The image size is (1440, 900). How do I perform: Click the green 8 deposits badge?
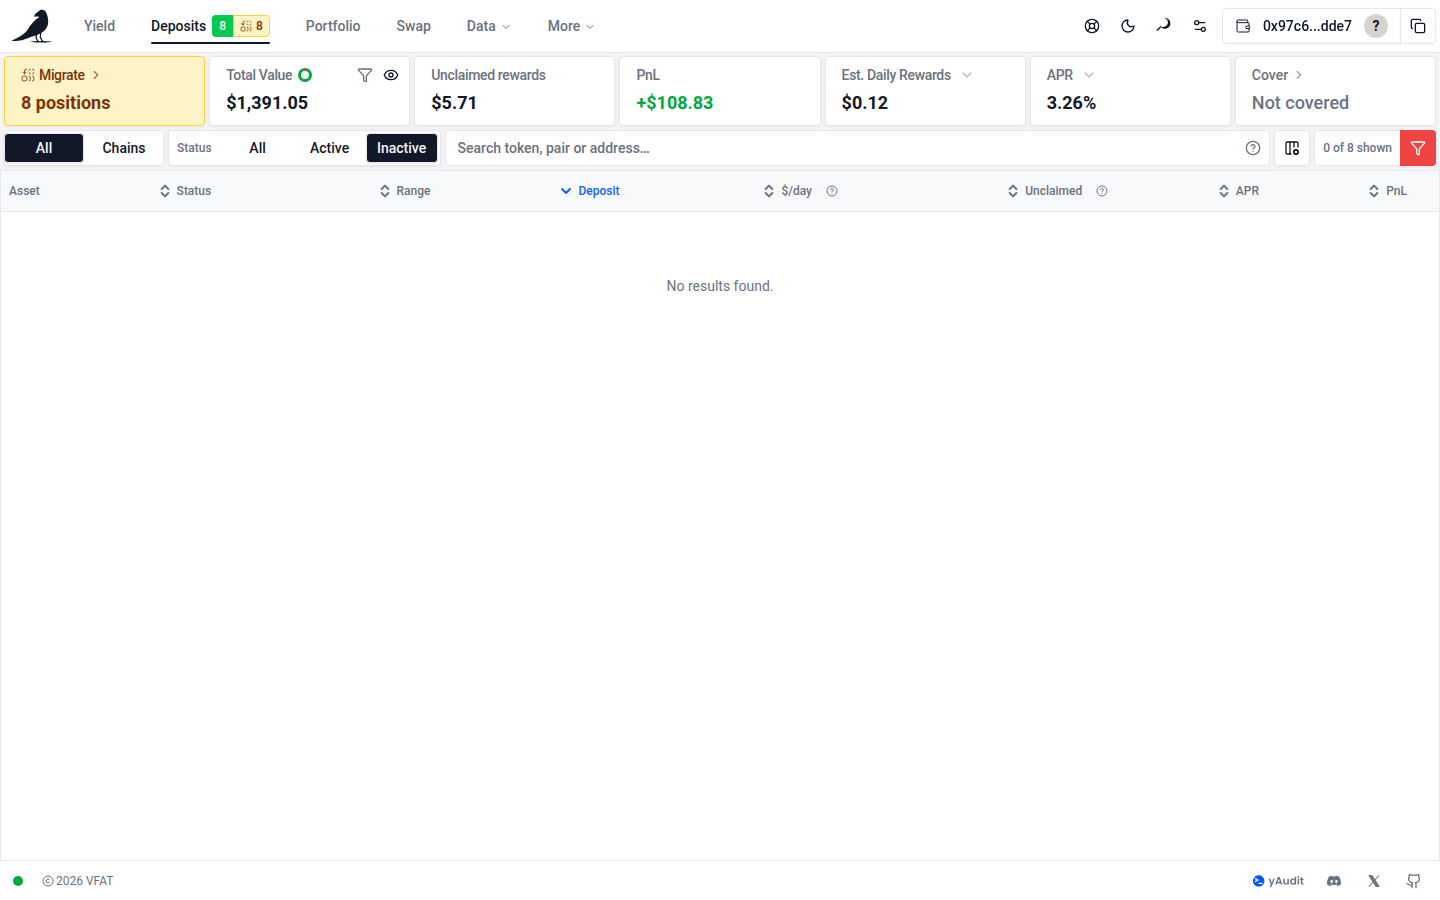coord(222,26)
